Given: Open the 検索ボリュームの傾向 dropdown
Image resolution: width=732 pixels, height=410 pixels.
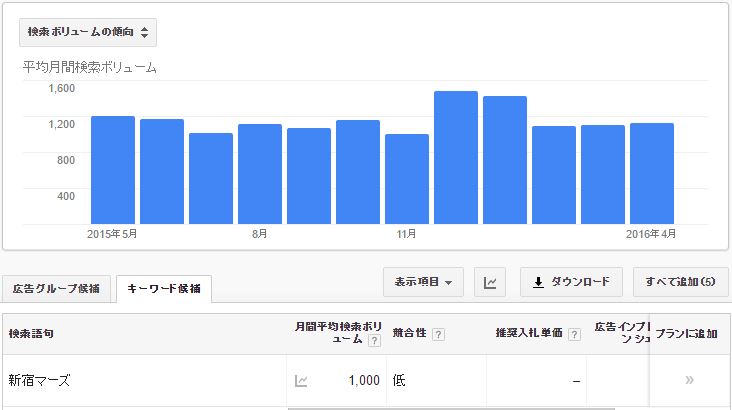Looking at the screenshot, I should point(88,32).
